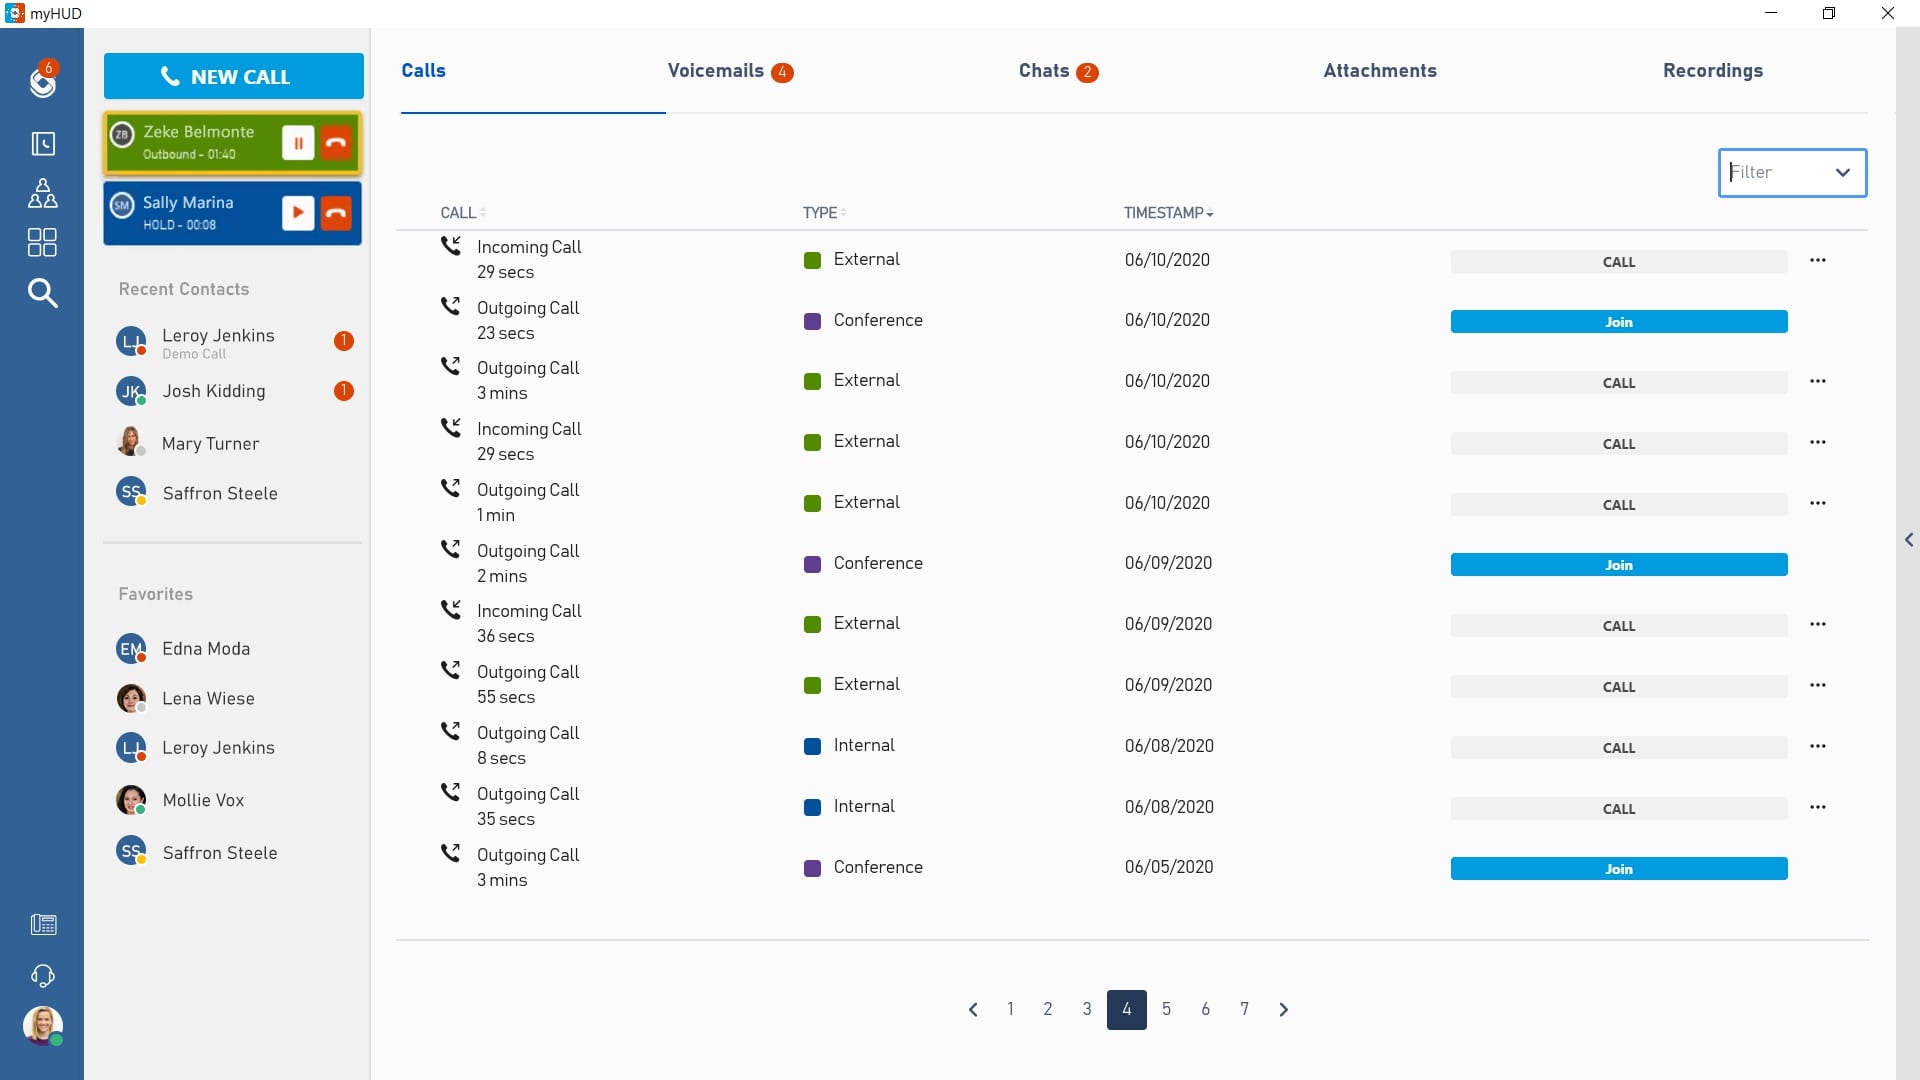Resume the held Sally Marina call
Viewport: 1920px width, 1080px height.
(x=297, y=213)
